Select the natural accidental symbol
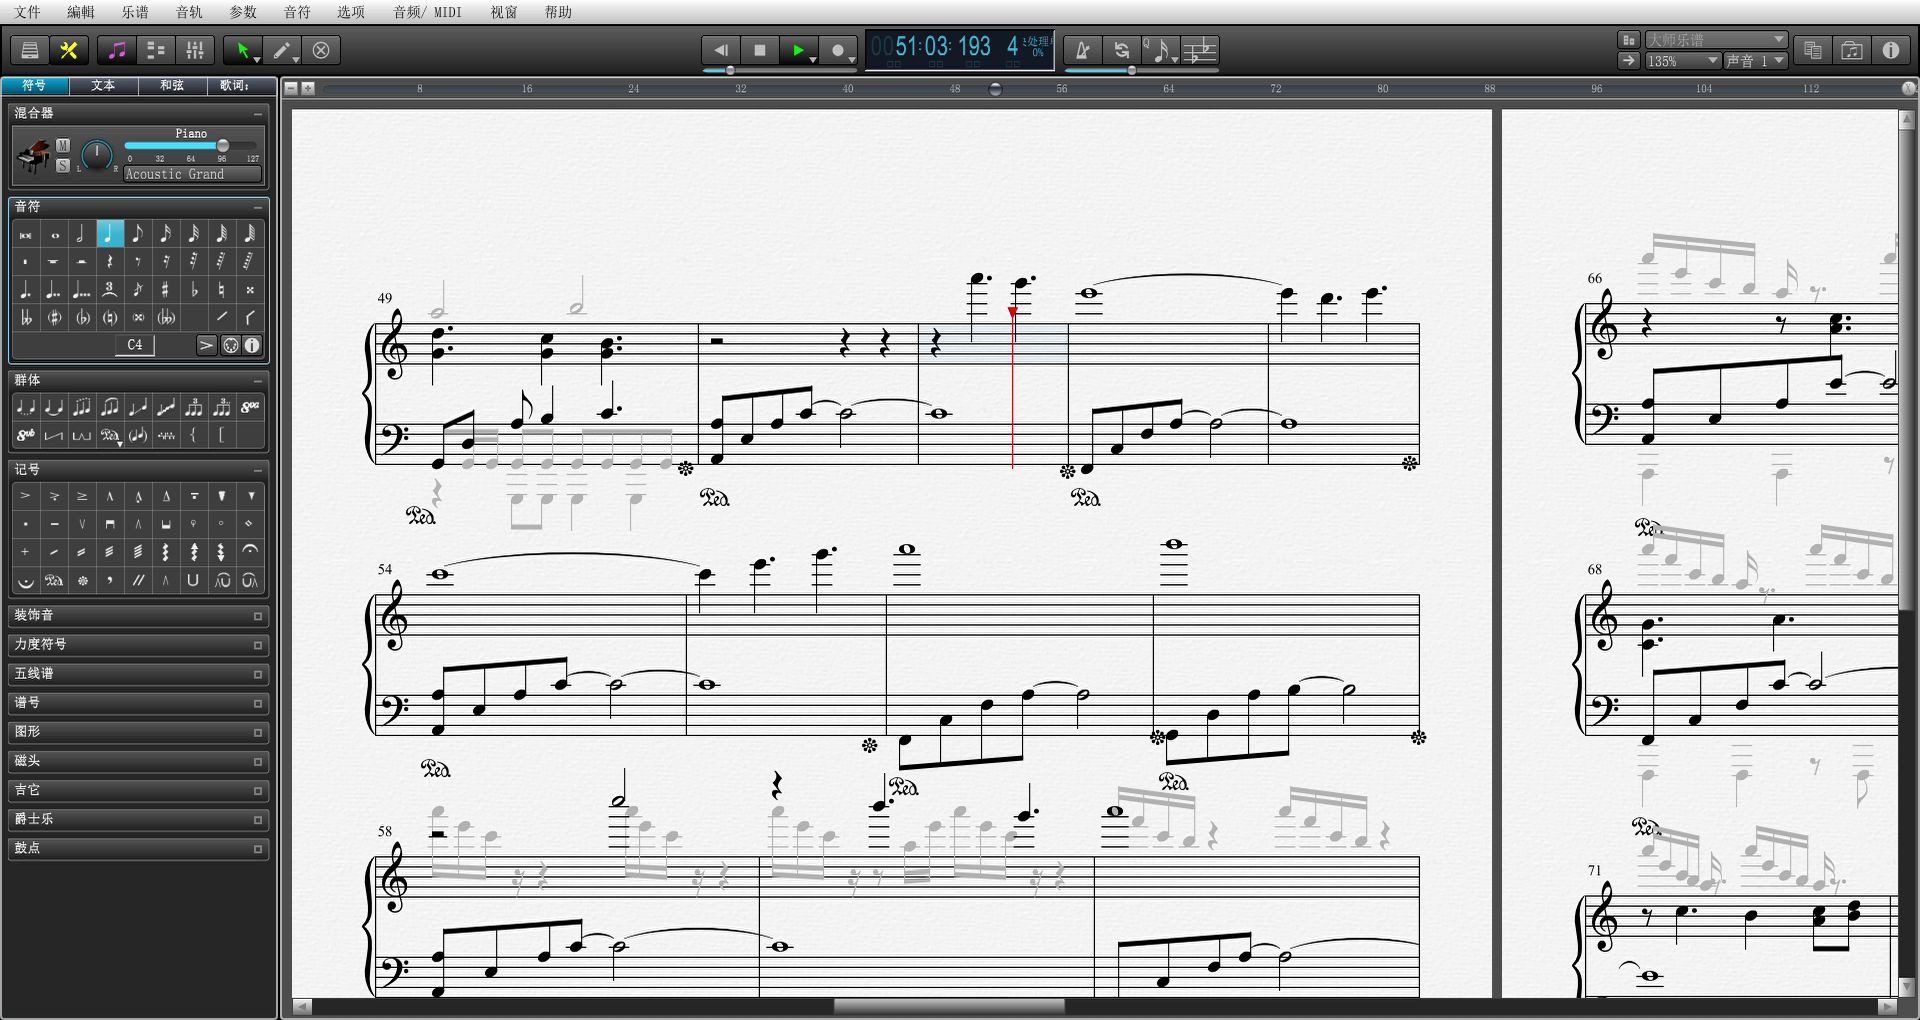Screen dimensions: 1920x1020 point(221,290)
